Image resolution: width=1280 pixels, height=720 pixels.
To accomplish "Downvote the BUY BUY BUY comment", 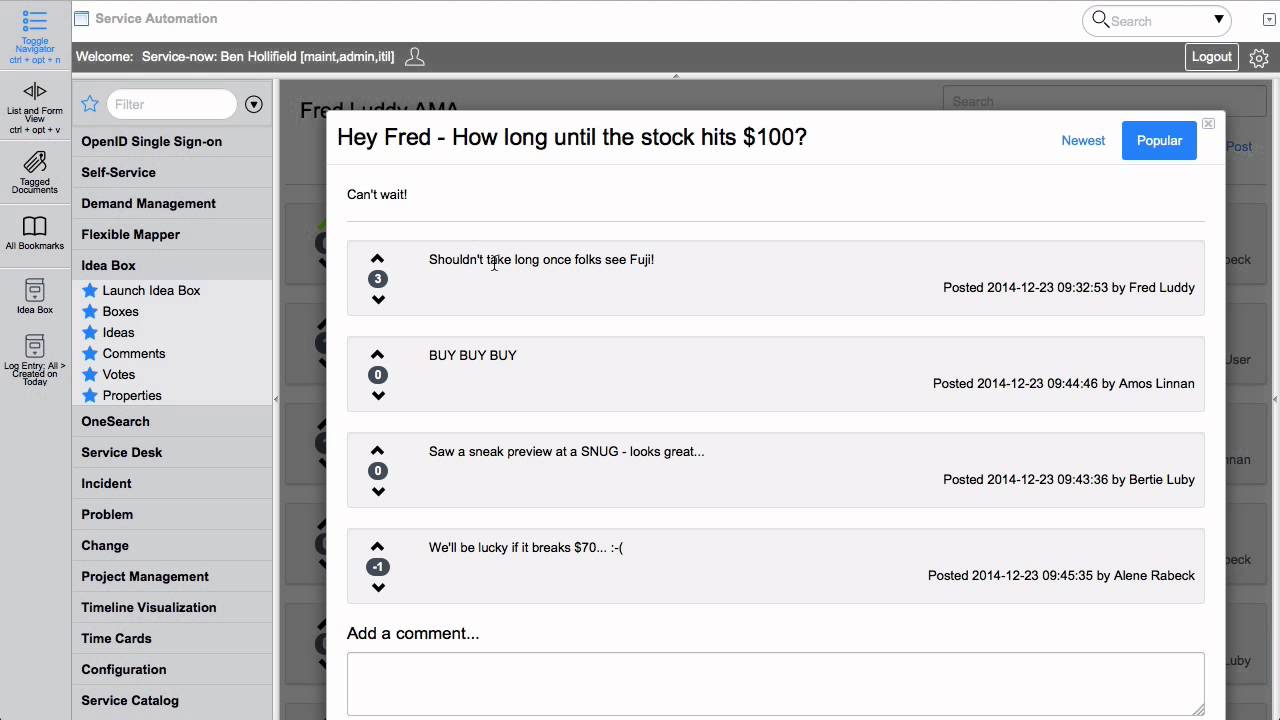I will (x=378, y=396).
